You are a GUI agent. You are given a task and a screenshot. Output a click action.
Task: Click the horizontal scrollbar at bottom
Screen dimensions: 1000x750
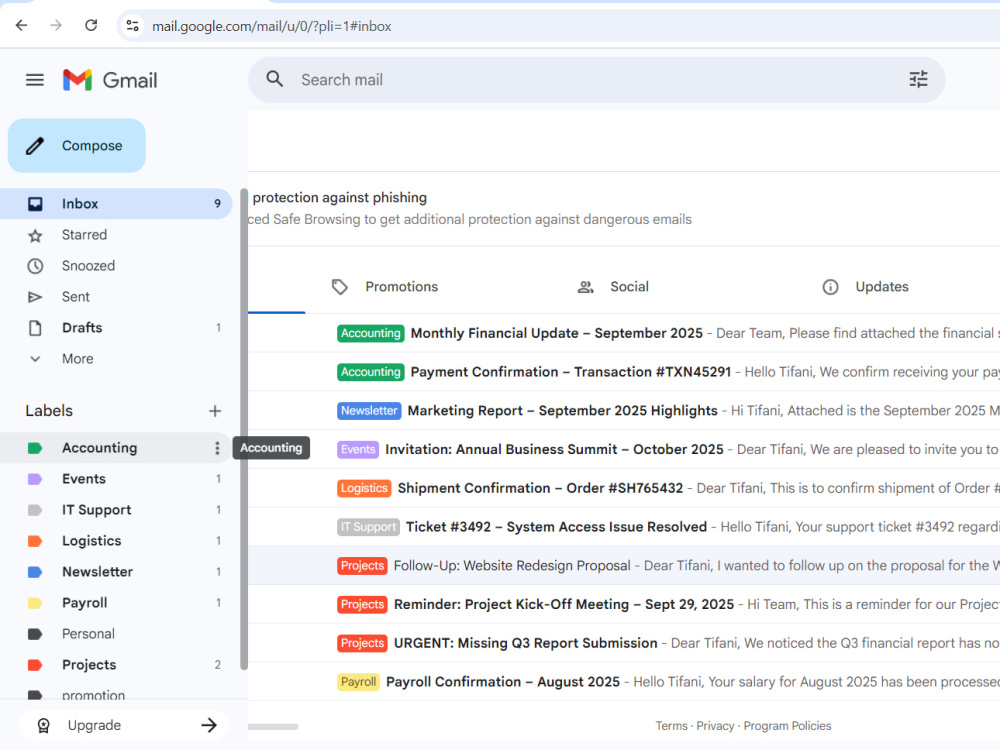click(x=273, y=726)
